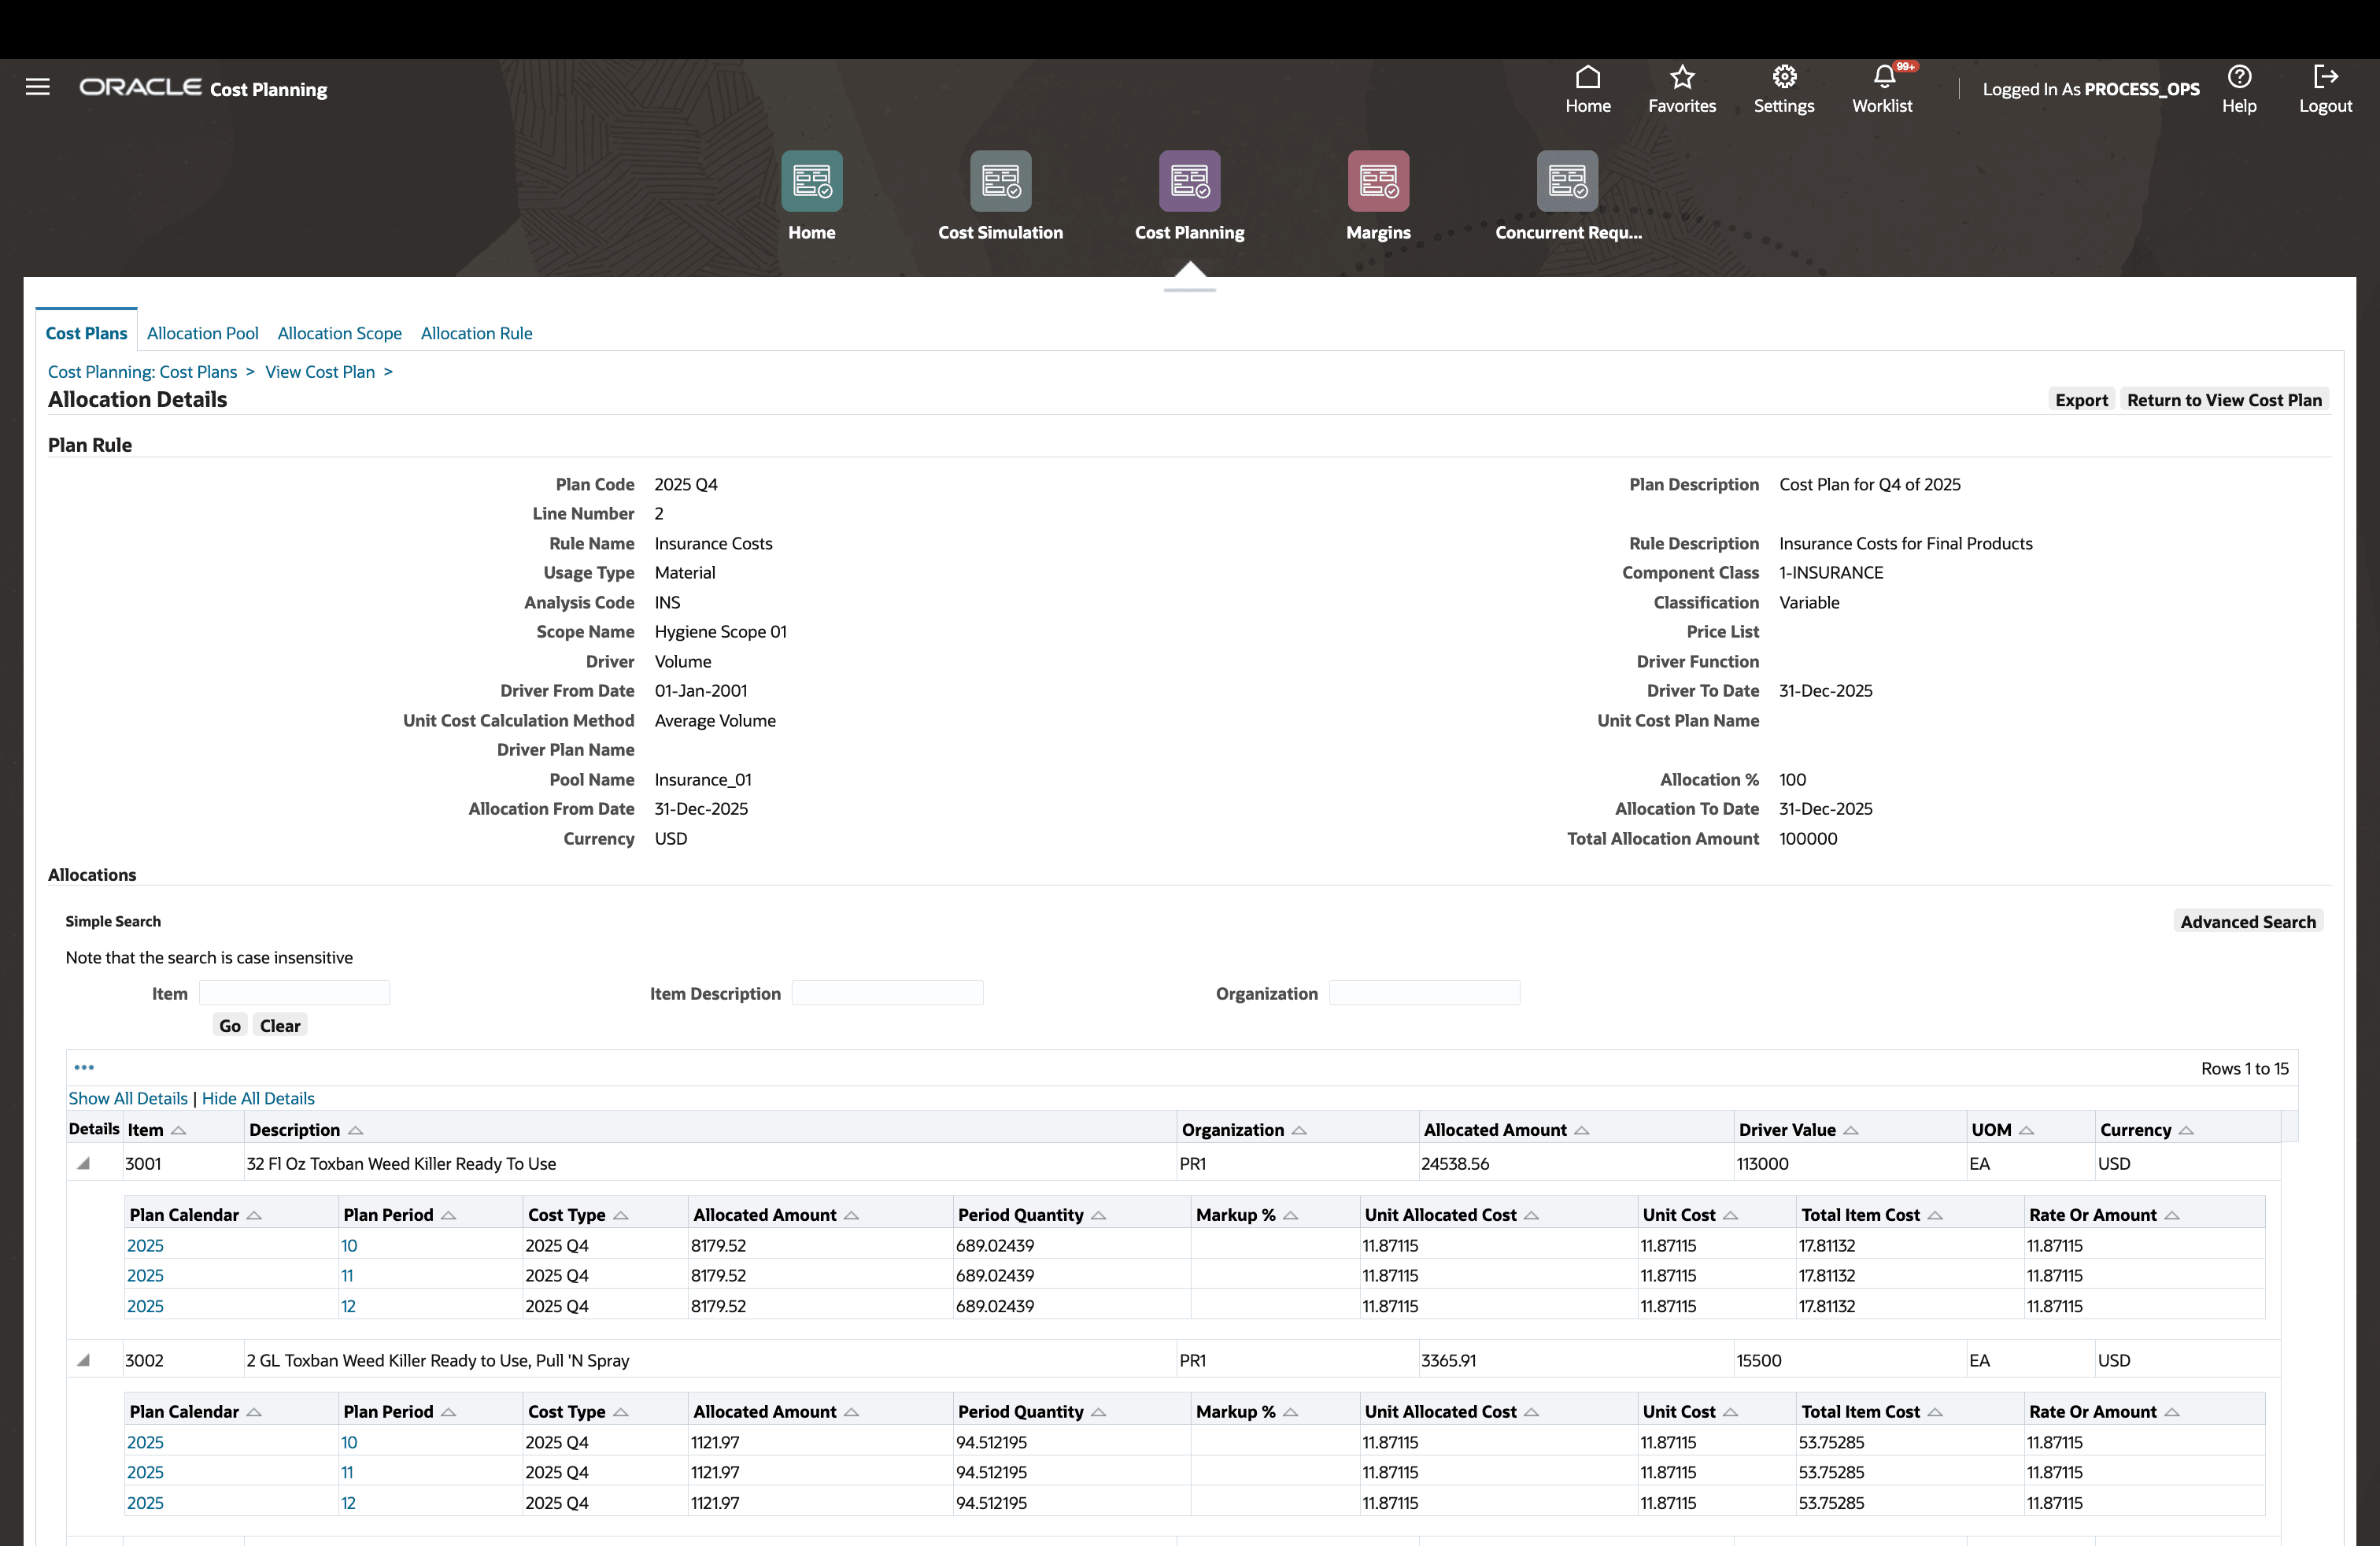Switch to Allocation Rule tab
The width and height of the screenshot is (2380, 1546).
(x=476, y=333)
